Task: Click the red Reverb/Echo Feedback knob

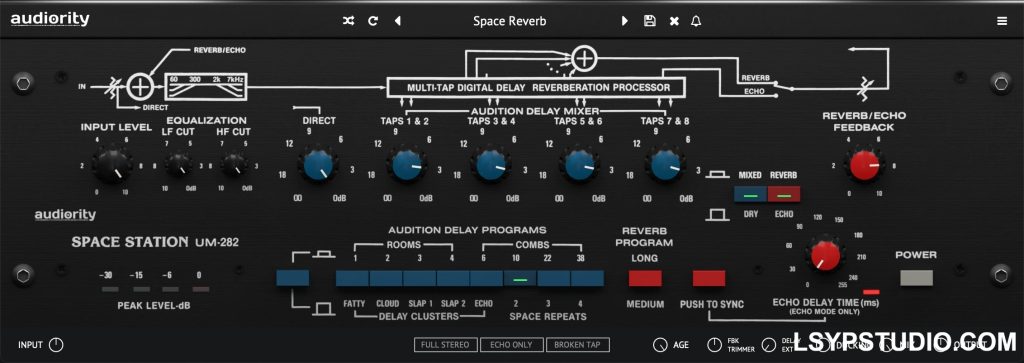Action: point(866,164)
